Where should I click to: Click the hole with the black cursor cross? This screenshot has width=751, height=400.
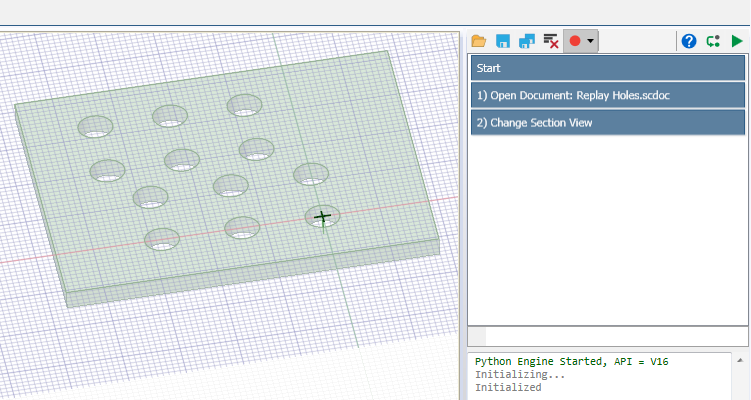coord(322,216)
